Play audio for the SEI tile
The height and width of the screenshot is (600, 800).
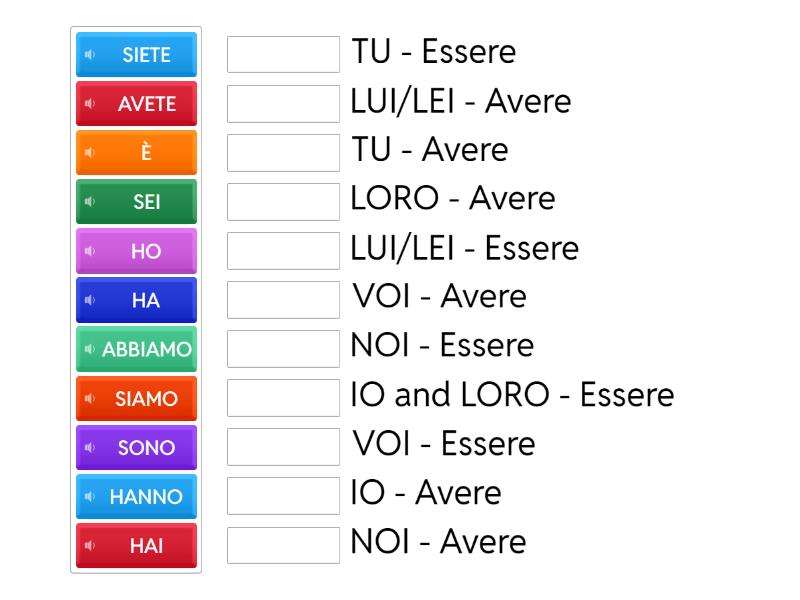pyautogui.click(x=90, y=202)
